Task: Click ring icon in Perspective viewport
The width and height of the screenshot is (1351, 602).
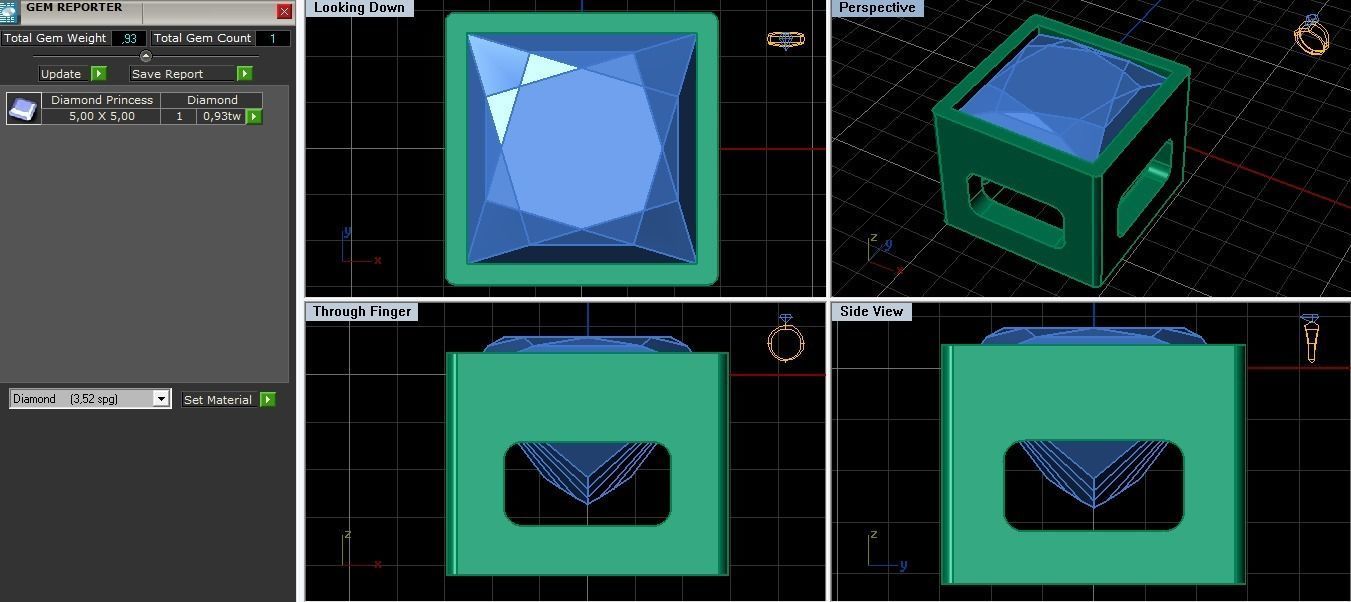Action: pyautogui.click(x=1311, y=35)
